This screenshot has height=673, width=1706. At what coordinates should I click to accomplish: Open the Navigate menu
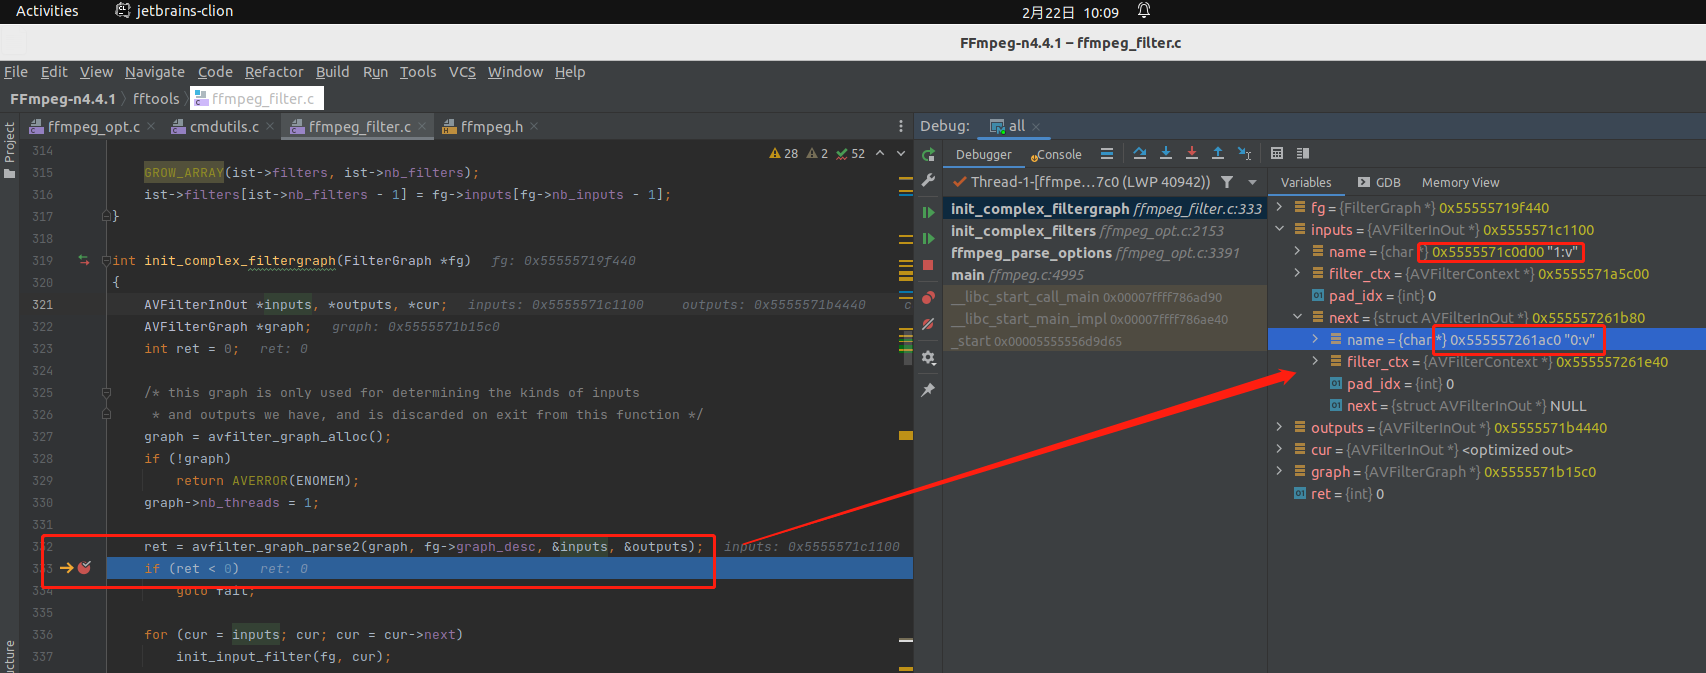coord(154,72)
